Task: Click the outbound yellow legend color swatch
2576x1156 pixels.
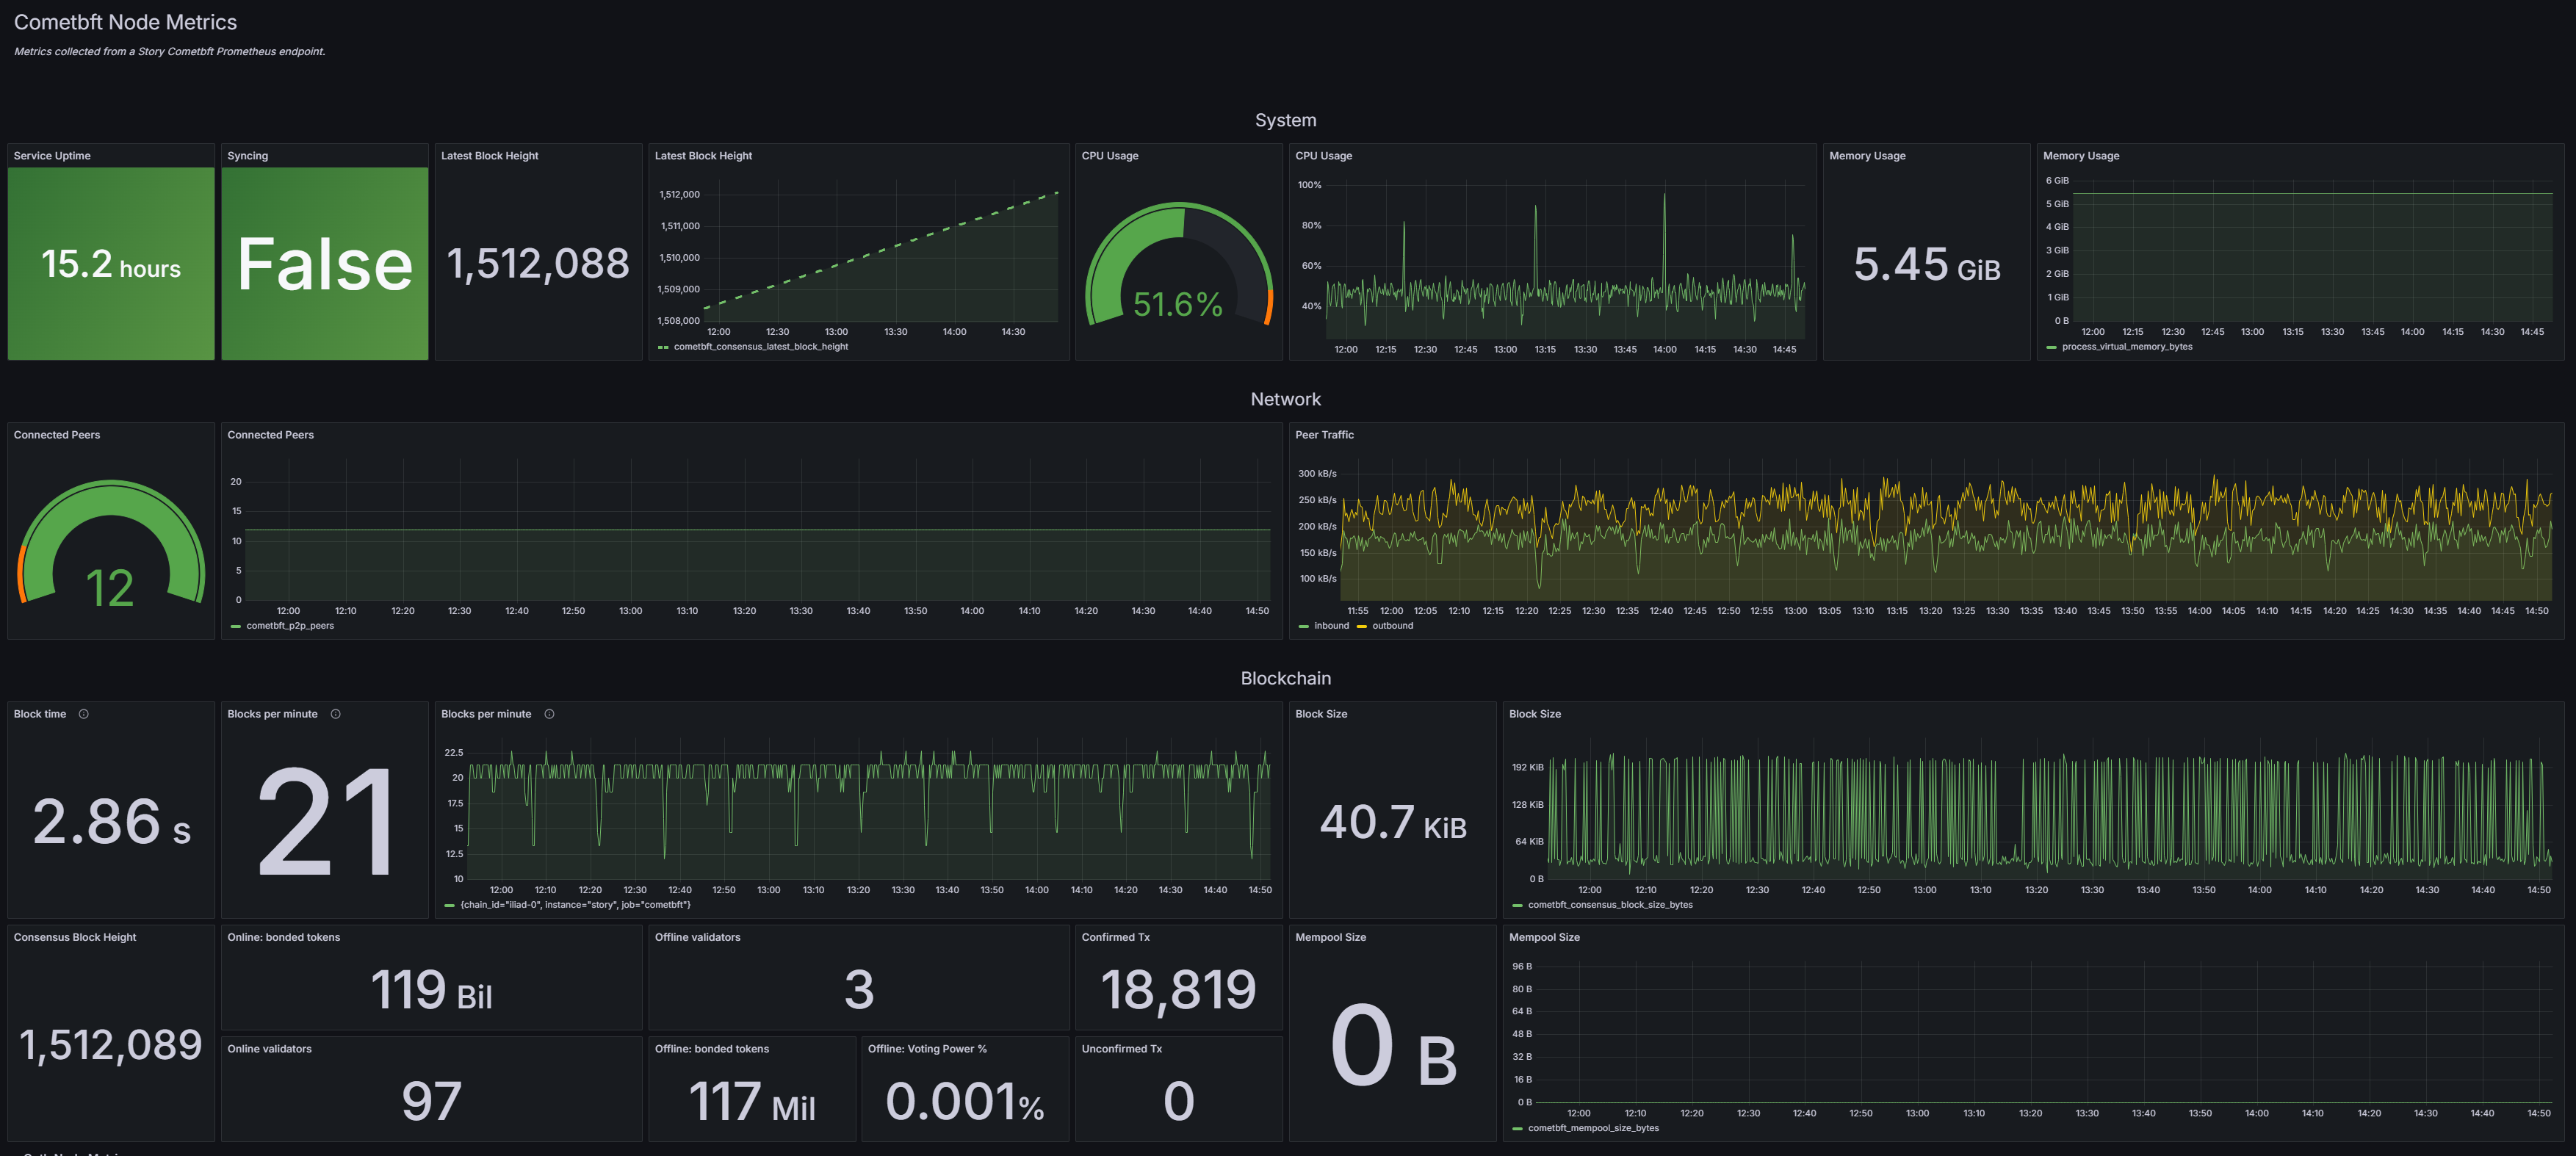Action: 1362,627
